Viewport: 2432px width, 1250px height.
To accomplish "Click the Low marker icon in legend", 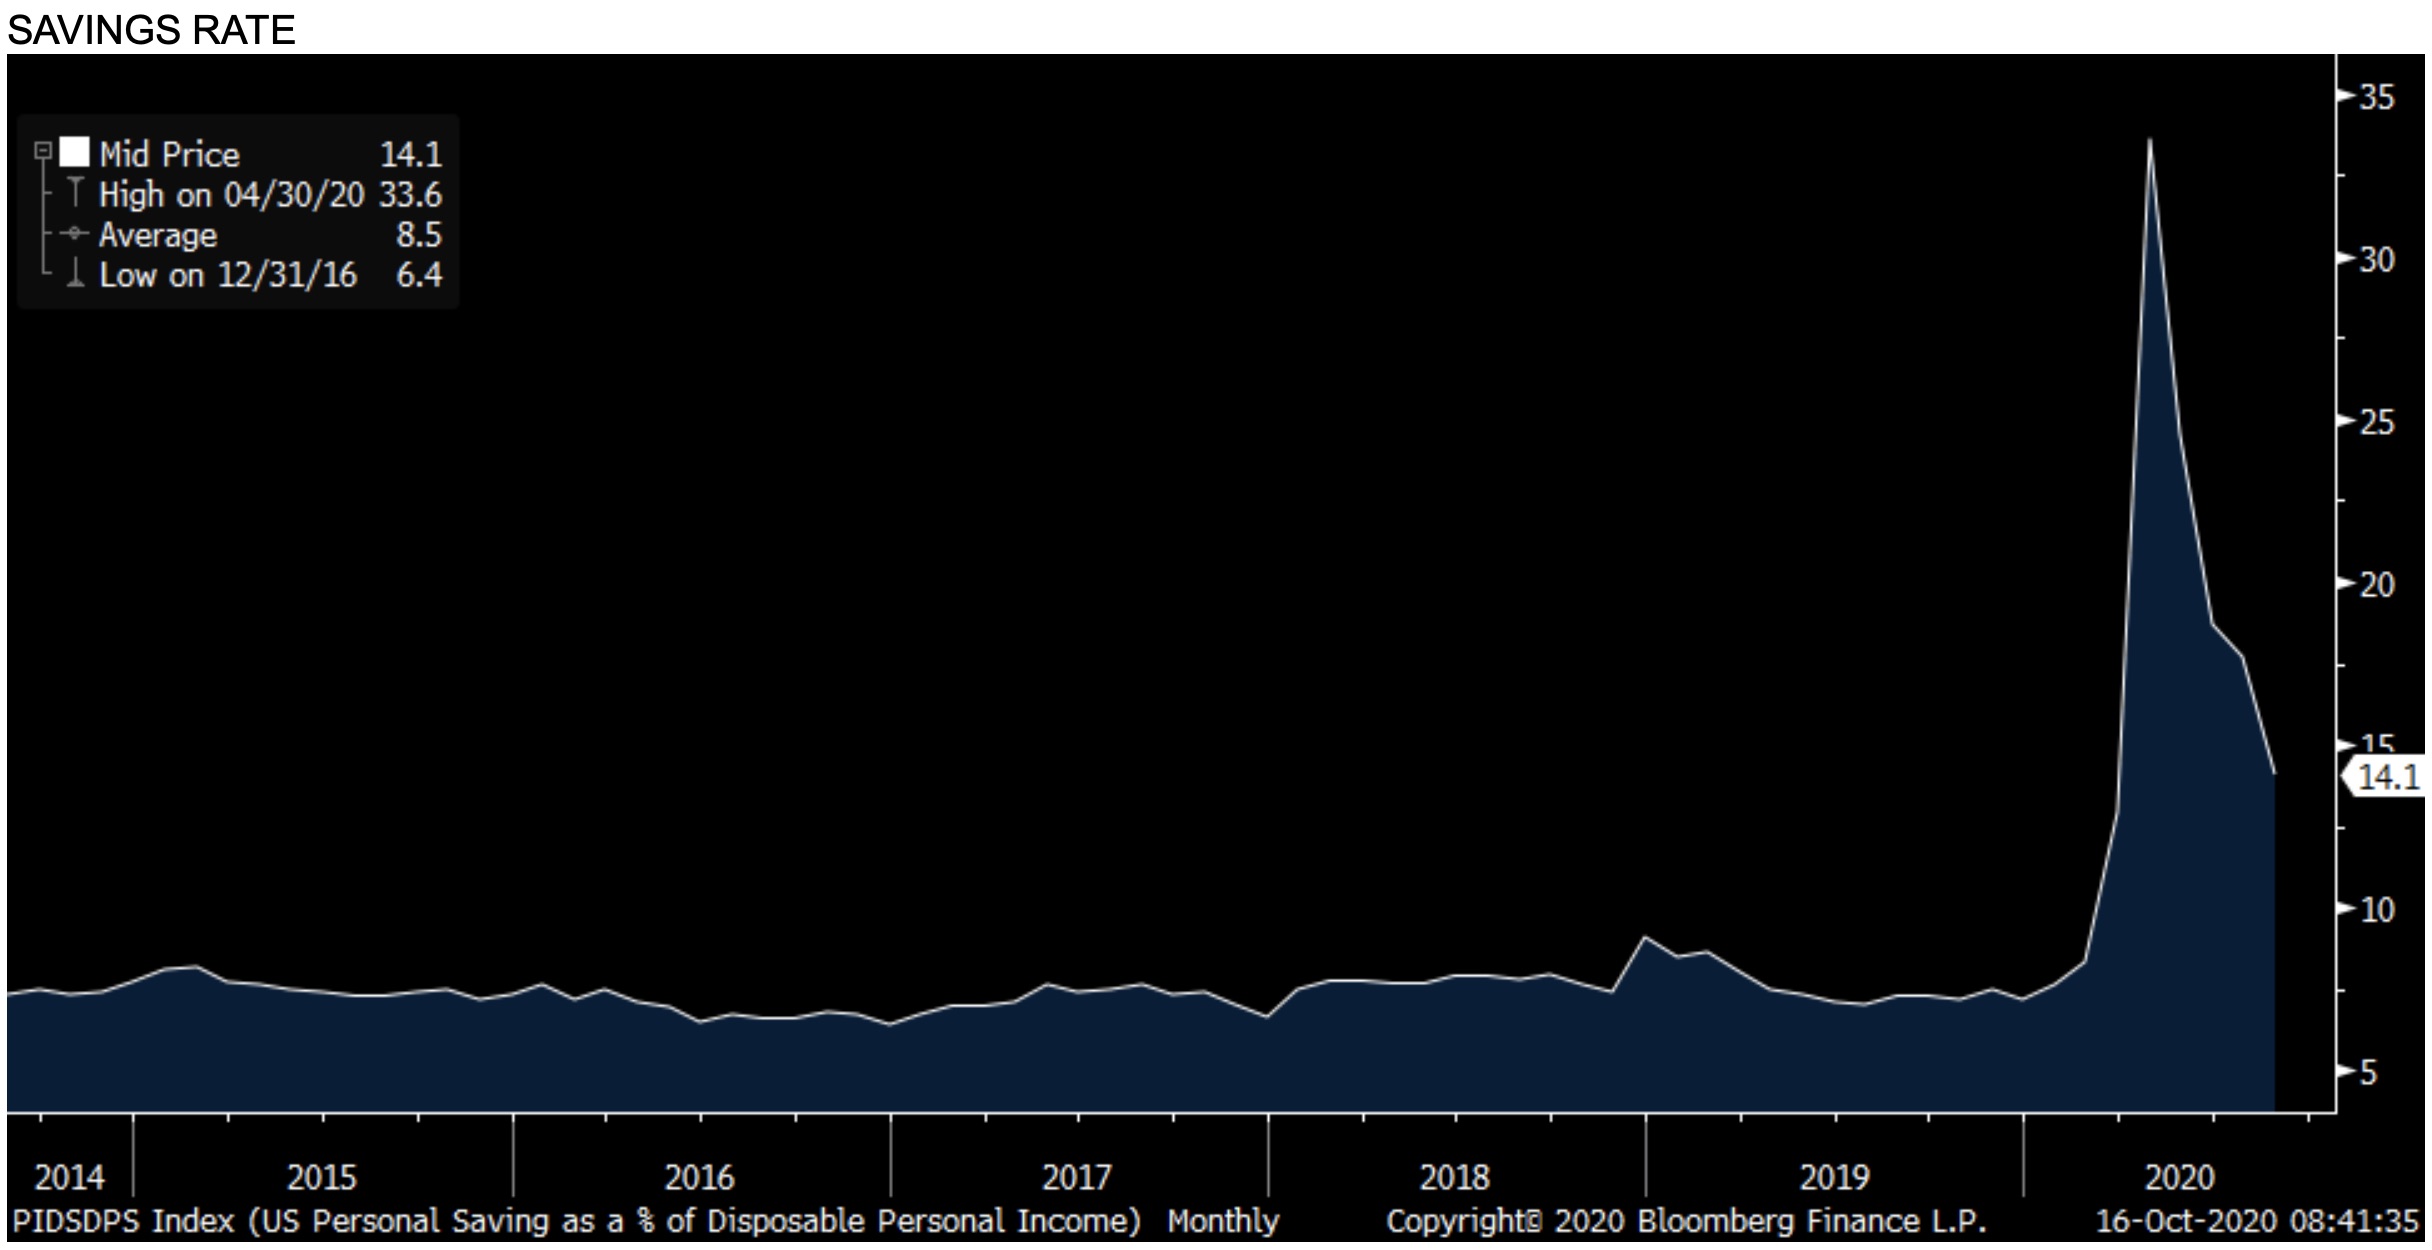I will click(x=75, y=274).
